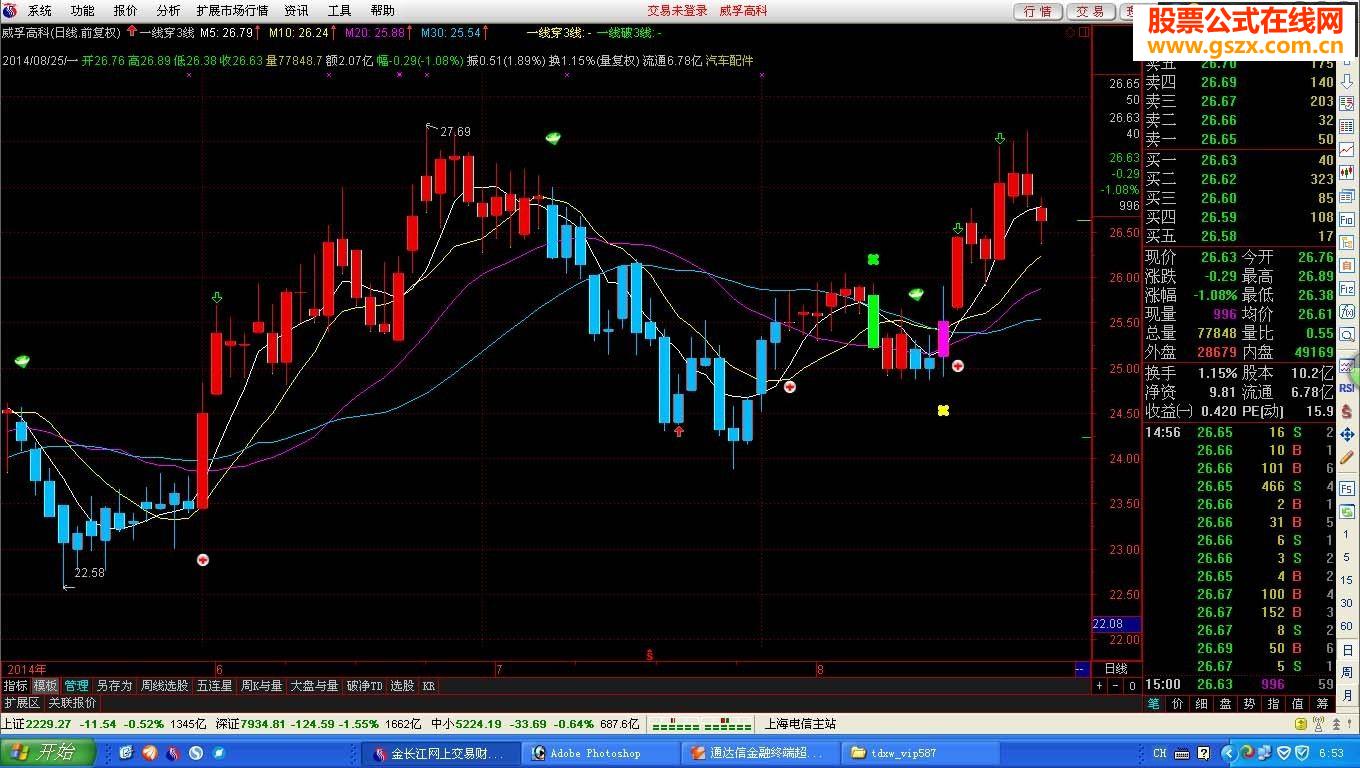Image resolution: width=1360 pixels, height=768 pixels.
Task: Click the 0 reset button beside zoom
Action: pos(1132,686)
